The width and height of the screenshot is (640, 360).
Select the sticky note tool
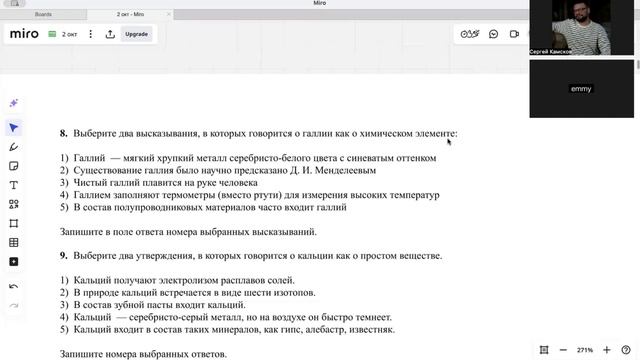(13, 166)
